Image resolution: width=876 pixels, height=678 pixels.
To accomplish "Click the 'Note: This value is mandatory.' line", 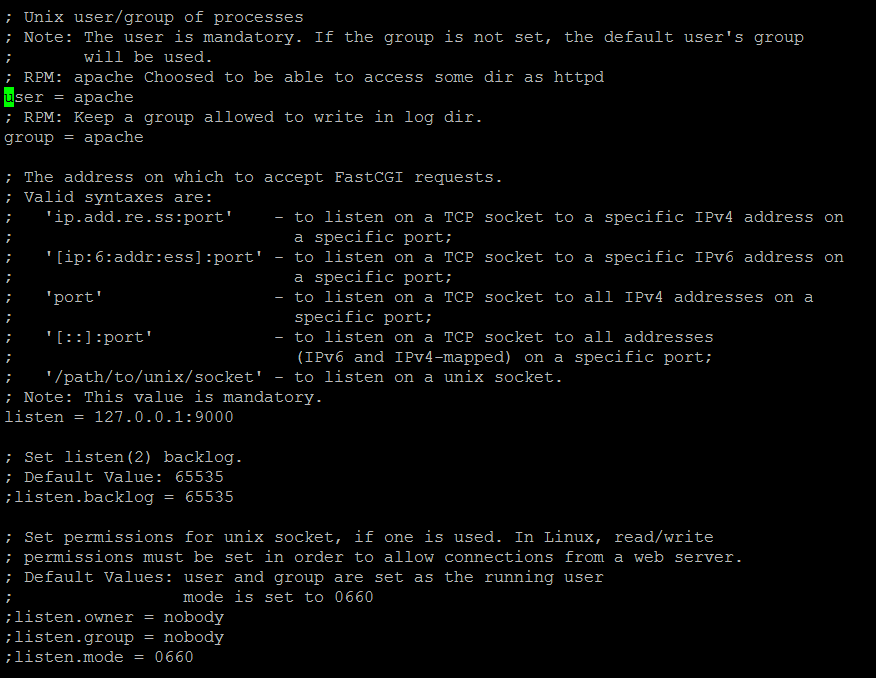I will (173, 397).
